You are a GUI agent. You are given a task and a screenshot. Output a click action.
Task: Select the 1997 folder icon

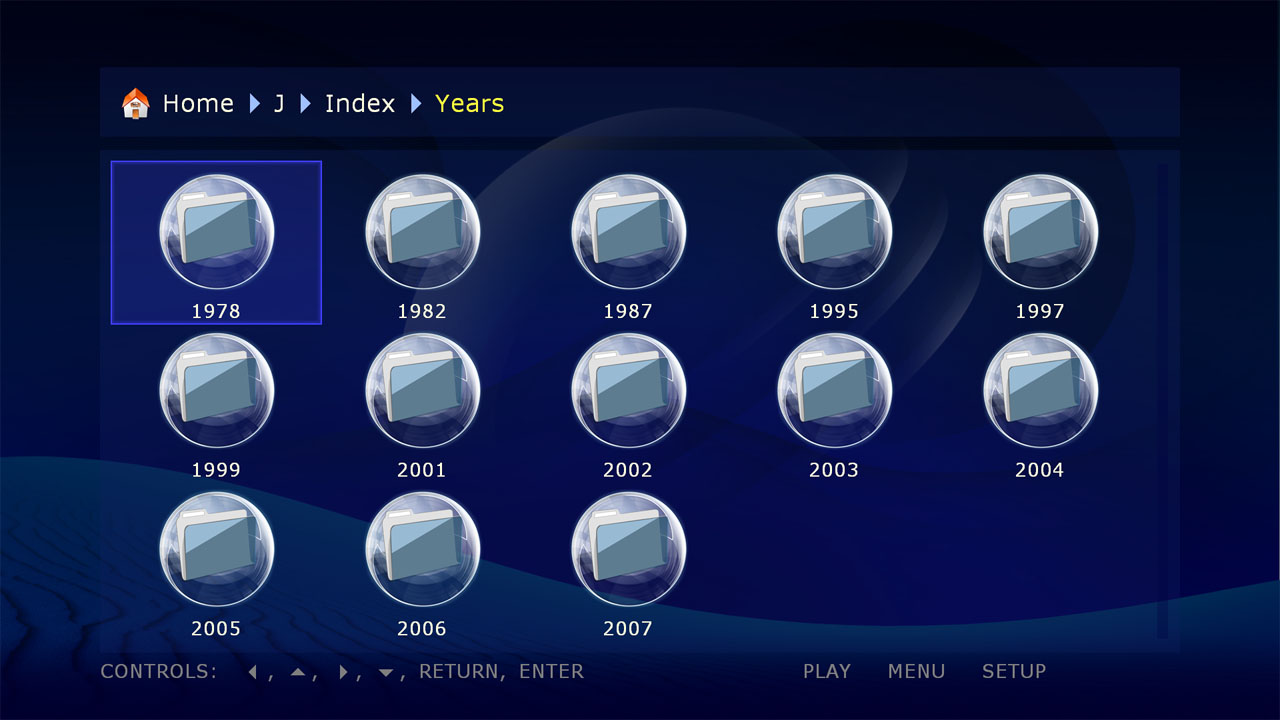pyautogui.click(x=1040, y=232)
